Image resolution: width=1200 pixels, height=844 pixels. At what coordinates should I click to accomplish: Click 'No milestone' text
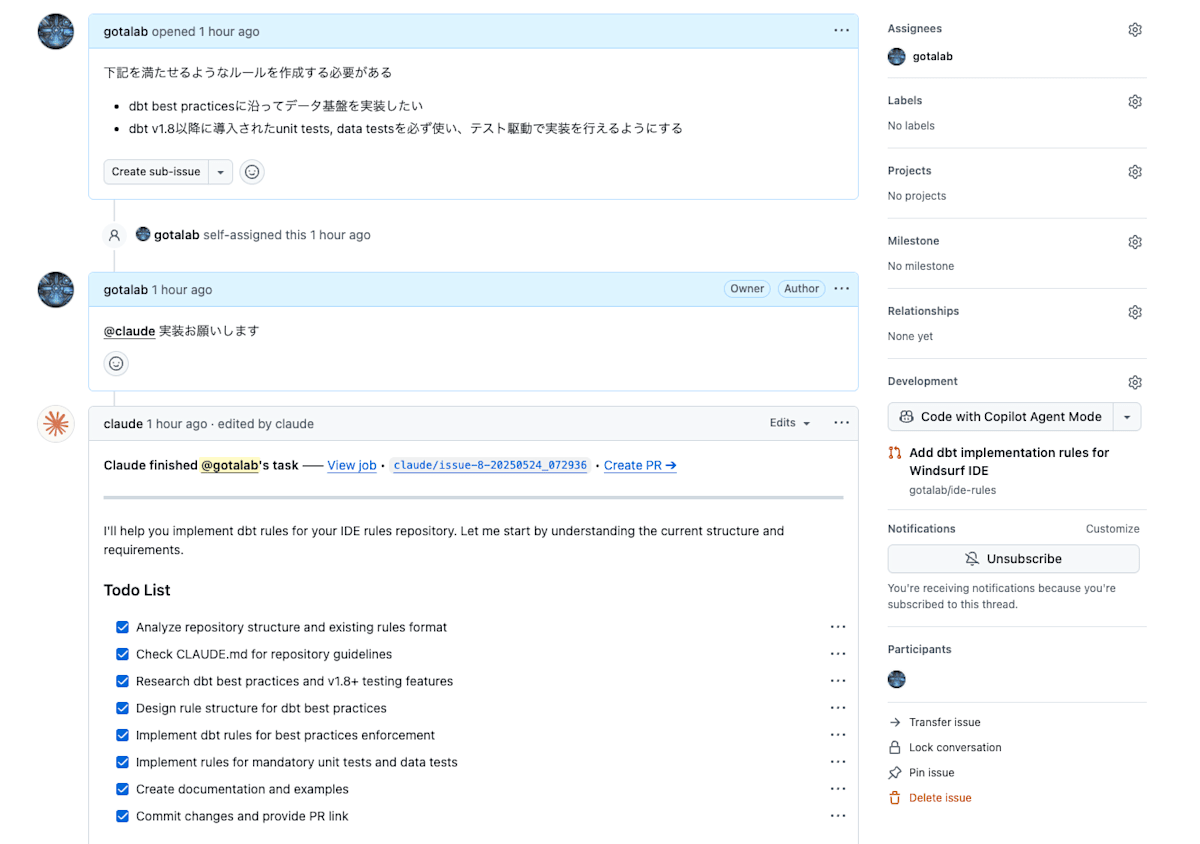(x=921, y=266)
